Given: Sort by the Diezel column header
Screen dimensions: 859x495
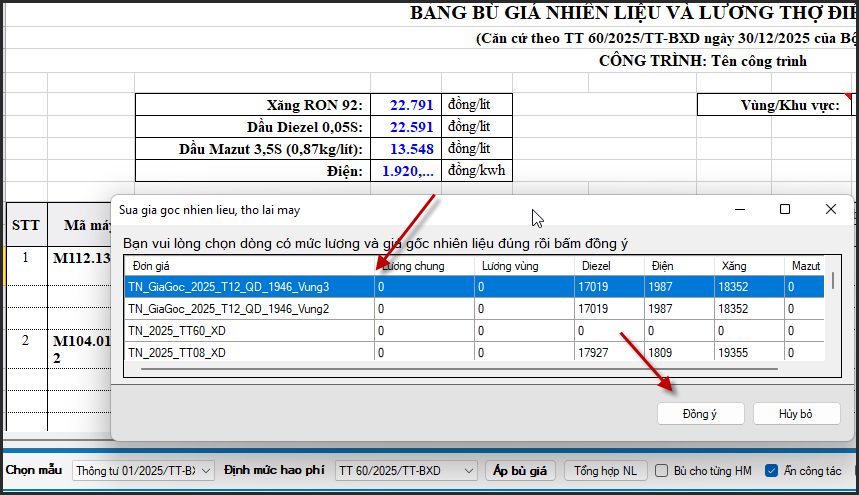Looking at the screenshot, I should click(609, 266).
